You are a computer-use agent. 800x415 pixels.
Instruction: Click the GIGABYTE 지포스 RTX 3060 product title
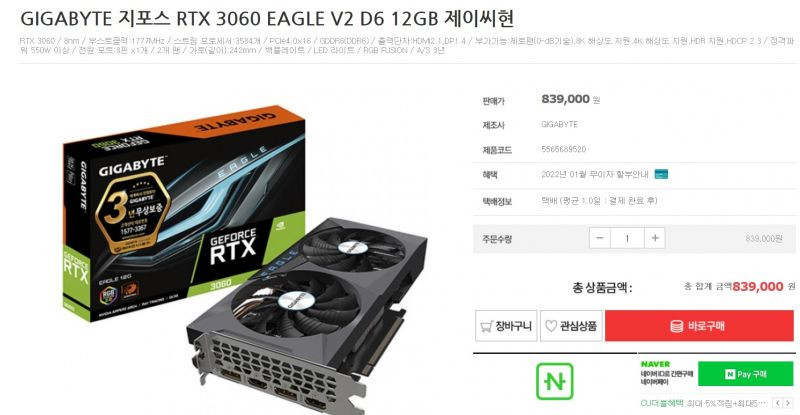pos(267,19)
